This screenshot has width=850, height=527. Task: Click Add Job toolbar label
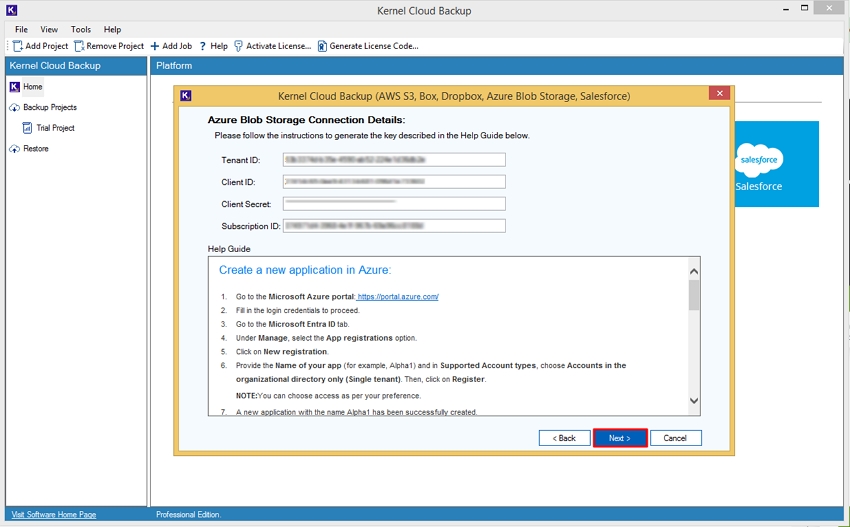click(x=177, y=46)
